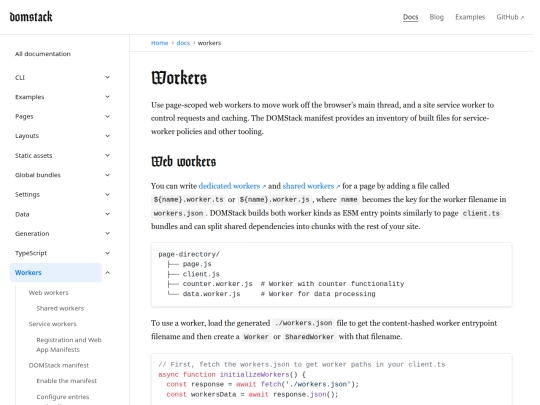Expand the TypeScript section chevron
The width and height of the screenshot is (540, 405).
click(x=107, y=253)
